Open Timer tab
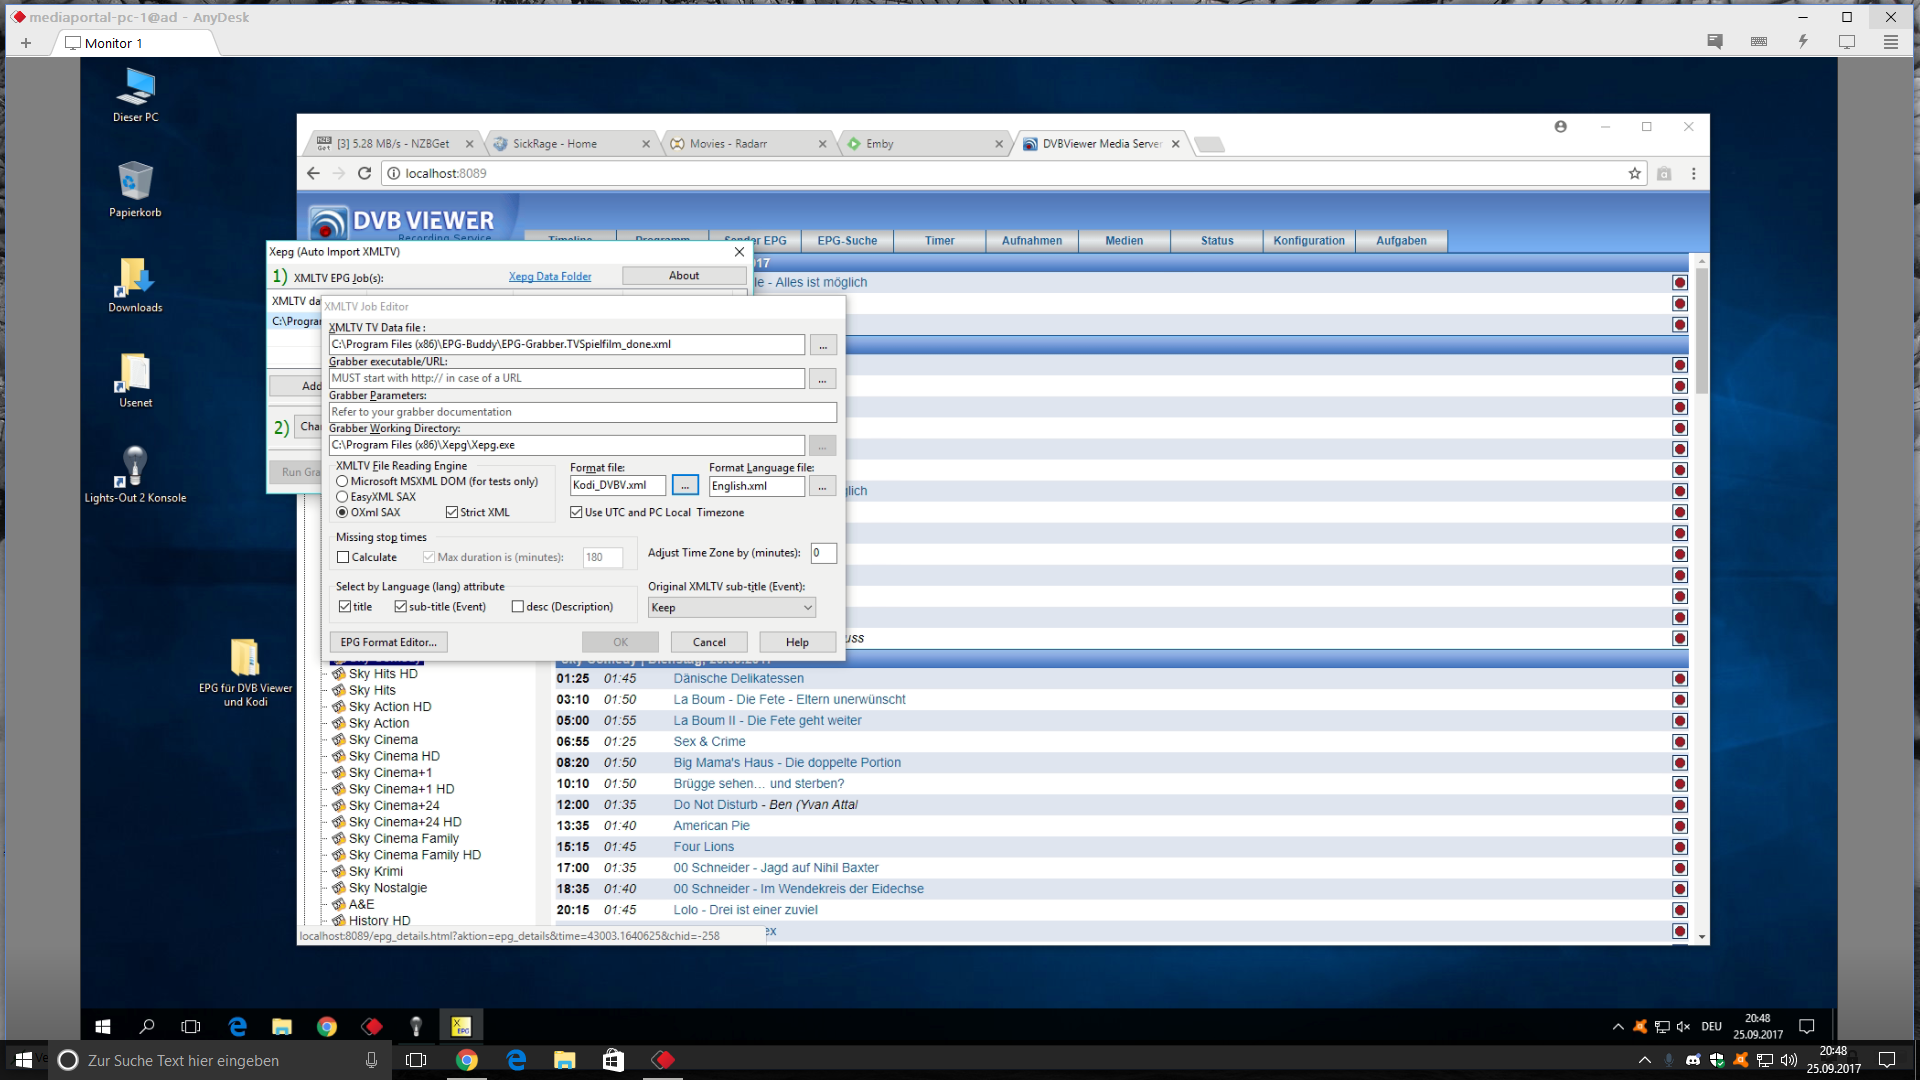Screen dimensions: 1920x1080 pyautogui.click(x=940, y=241)
